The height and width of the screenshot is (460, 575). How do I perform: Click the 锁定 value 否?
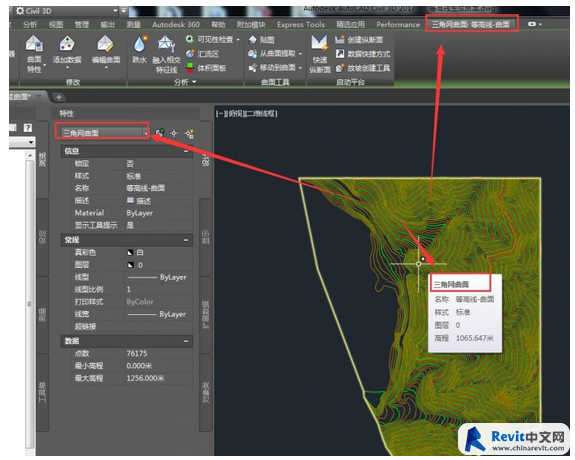point(130,164)
